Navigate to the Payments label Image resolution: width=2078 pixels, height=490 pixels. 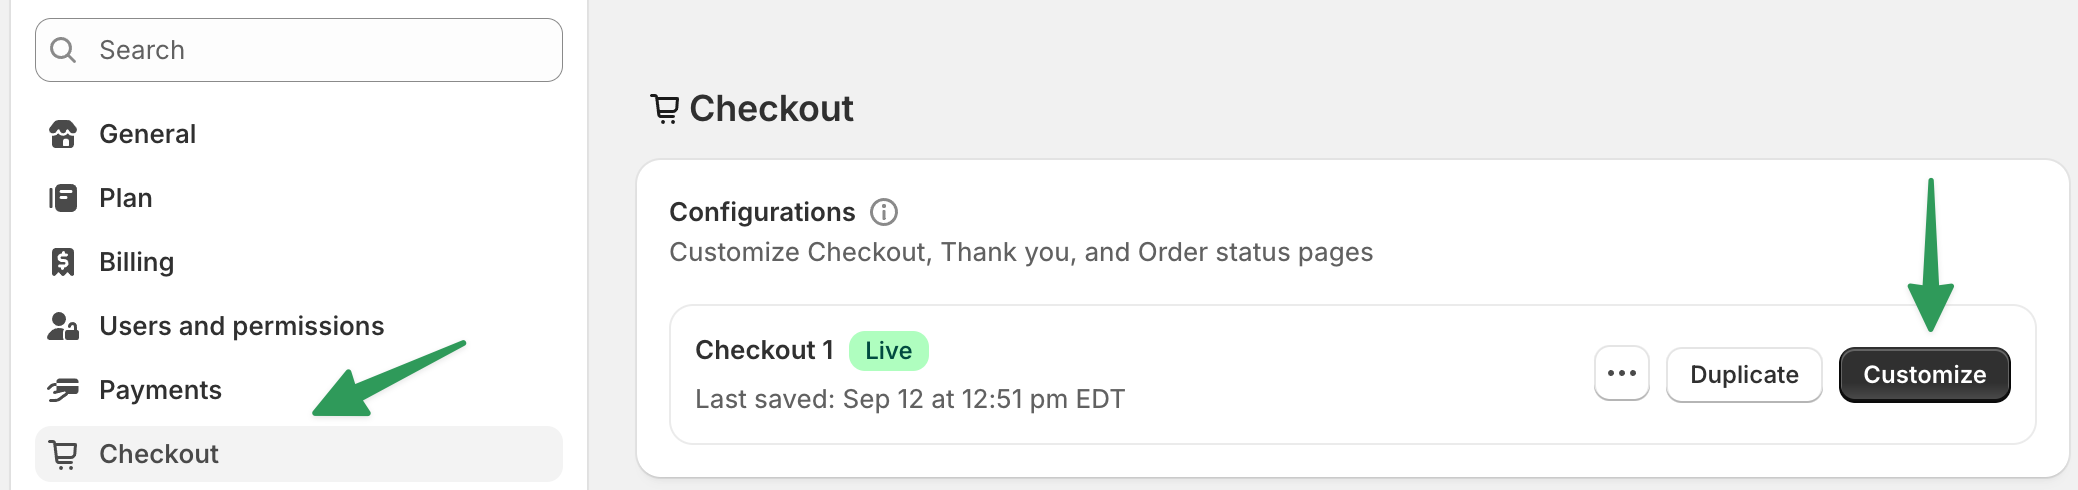160,390
